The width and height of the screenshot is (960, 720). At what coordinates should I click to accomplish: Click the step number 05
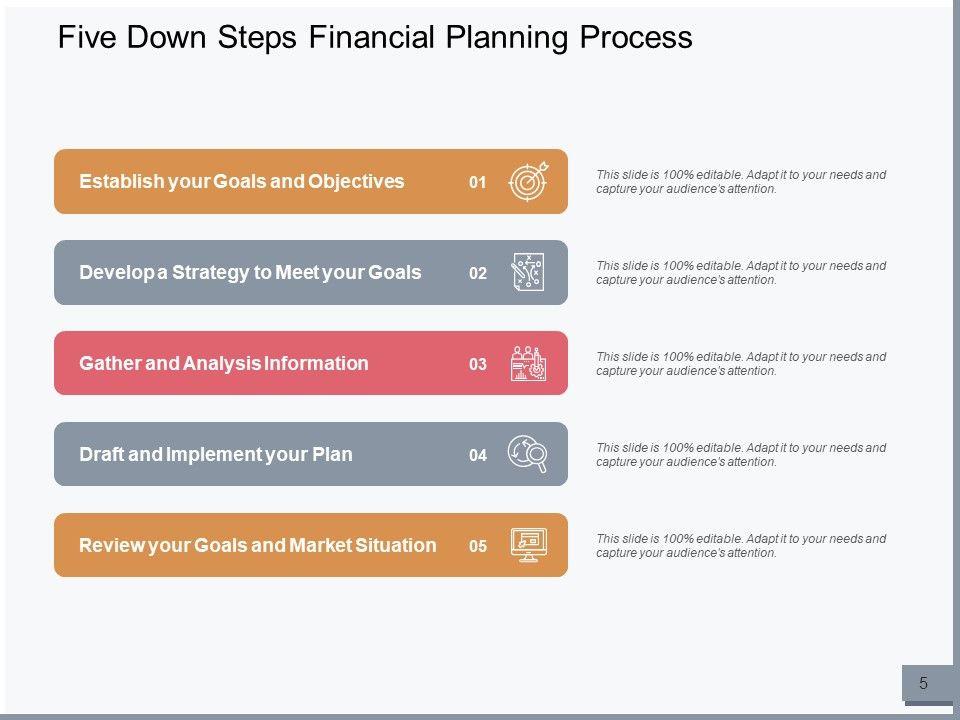478,546
